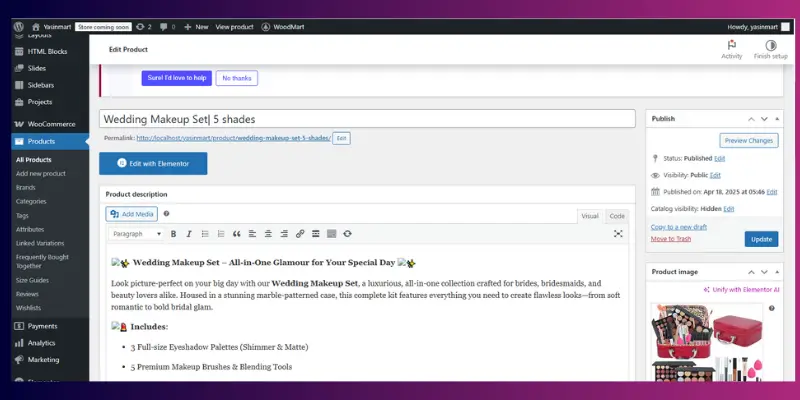Click Copy to a new draft

point(679,227)
